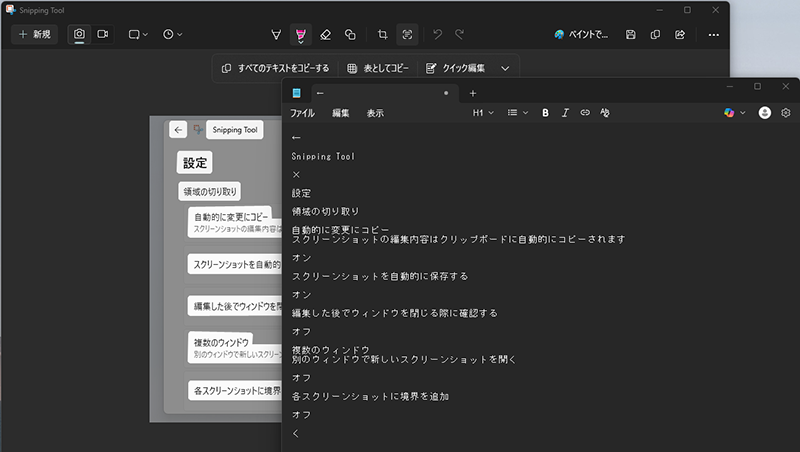This screenshot has width=800, height=452.
Task: Add a new Notepad tab
Action: [x=473, y=93]
